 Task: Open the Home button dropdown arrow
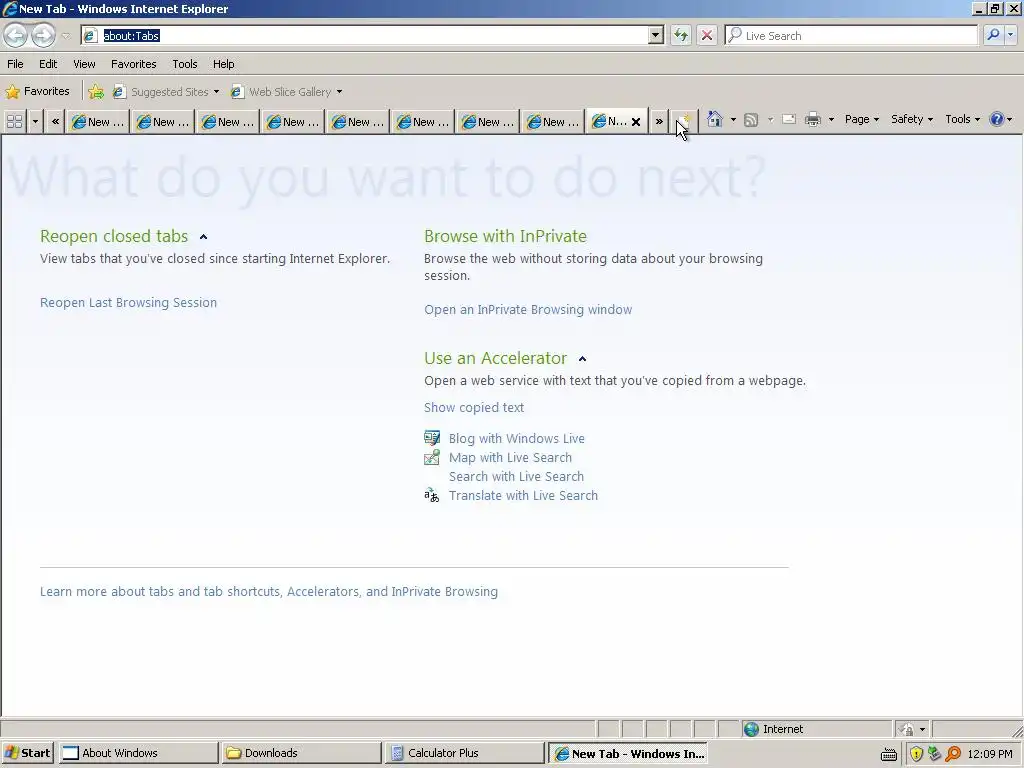point(733,120)
